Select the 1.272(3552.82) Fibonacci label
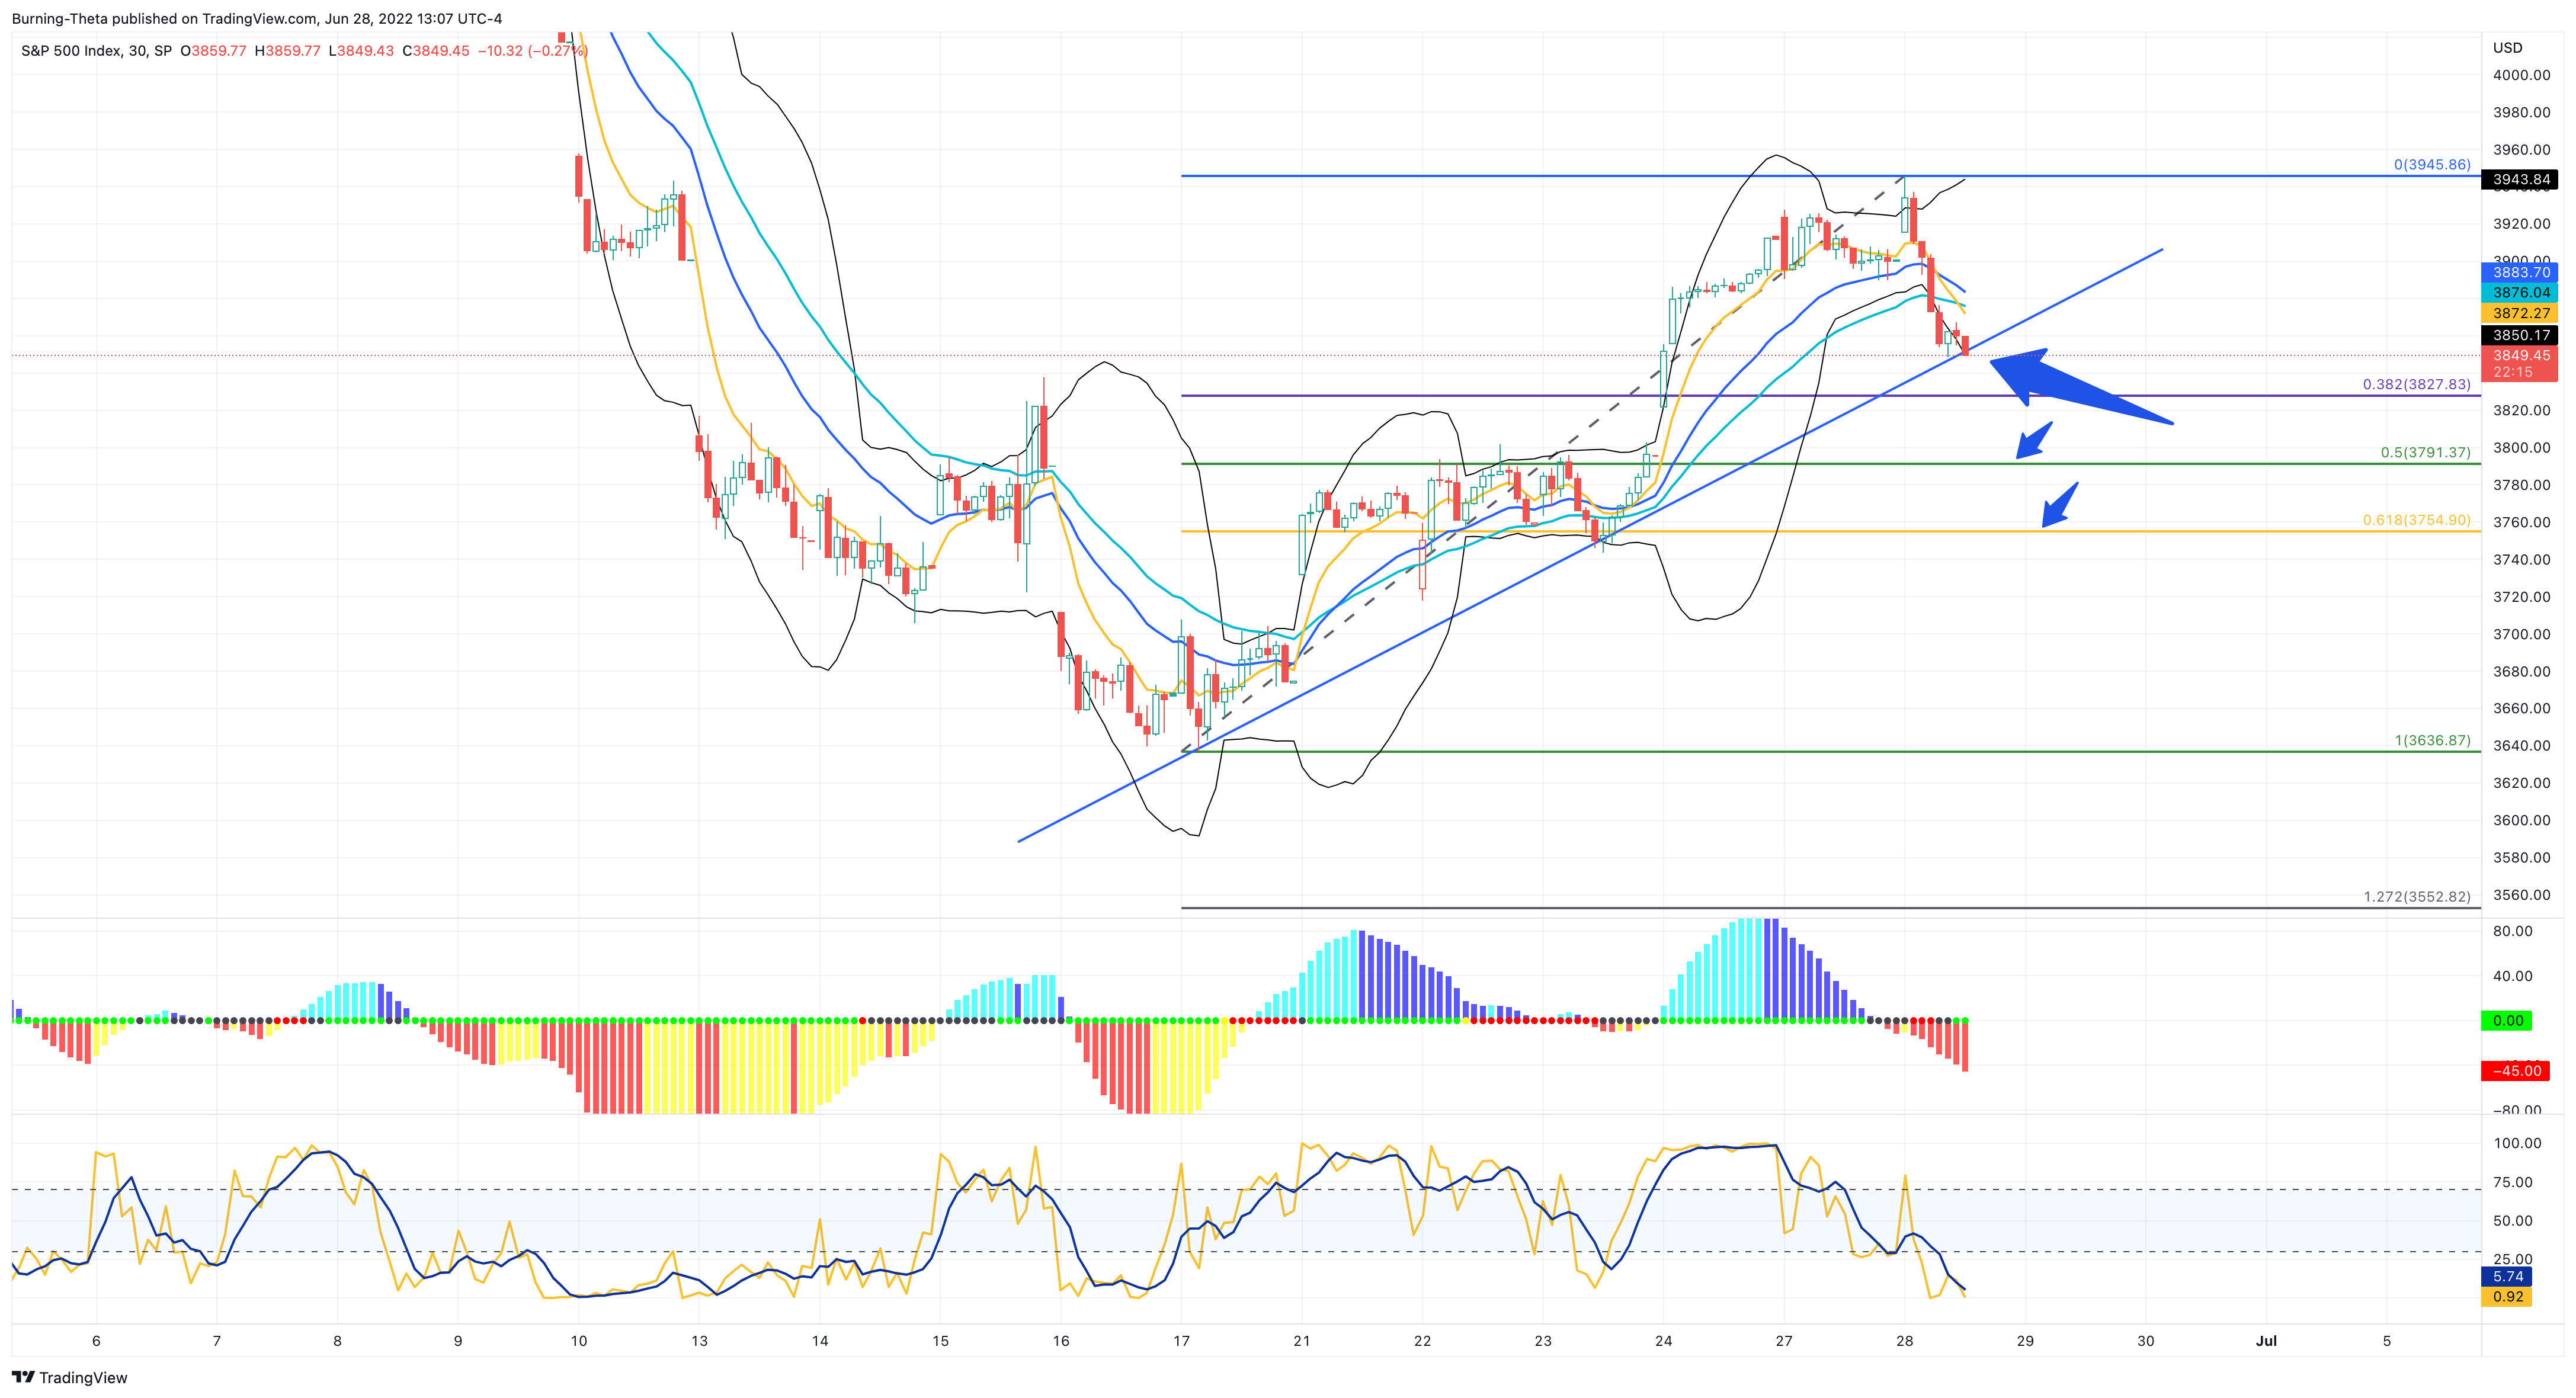 click(2417, 896)
